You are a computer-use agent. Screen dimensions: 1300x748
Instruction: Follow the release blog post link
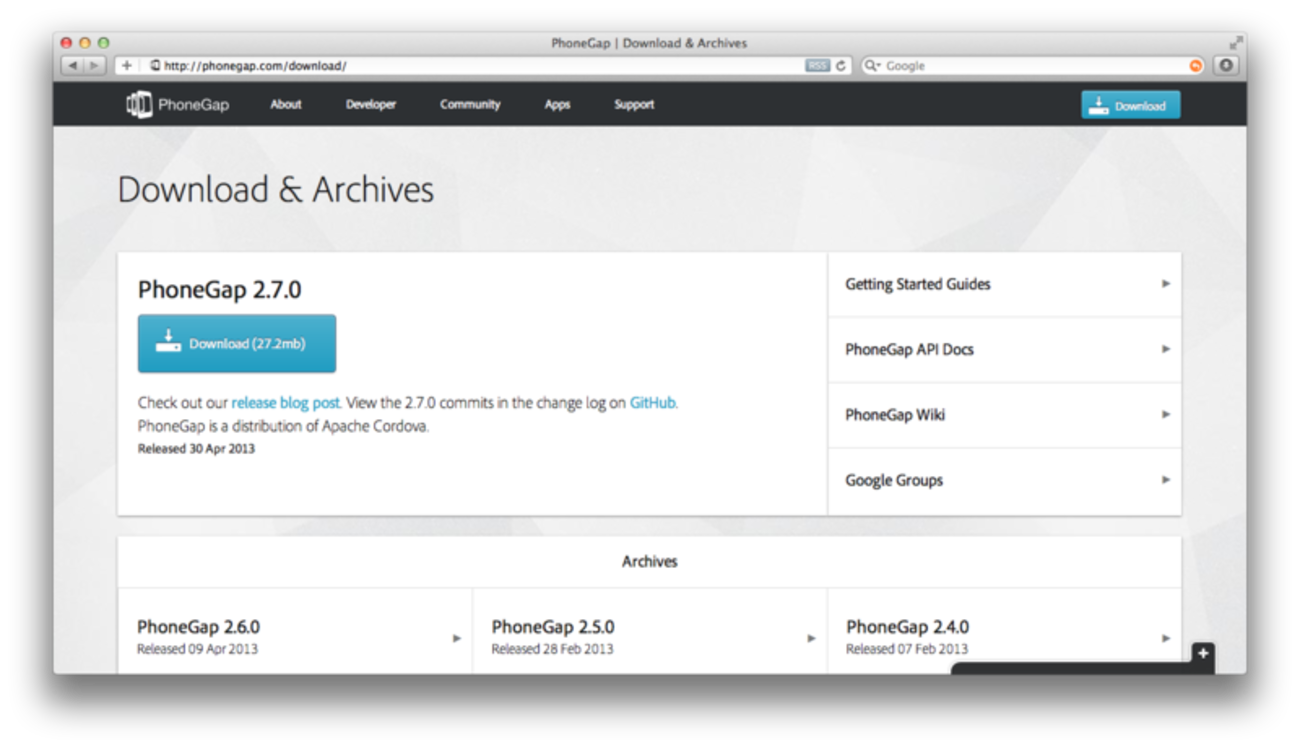point(286,403)
